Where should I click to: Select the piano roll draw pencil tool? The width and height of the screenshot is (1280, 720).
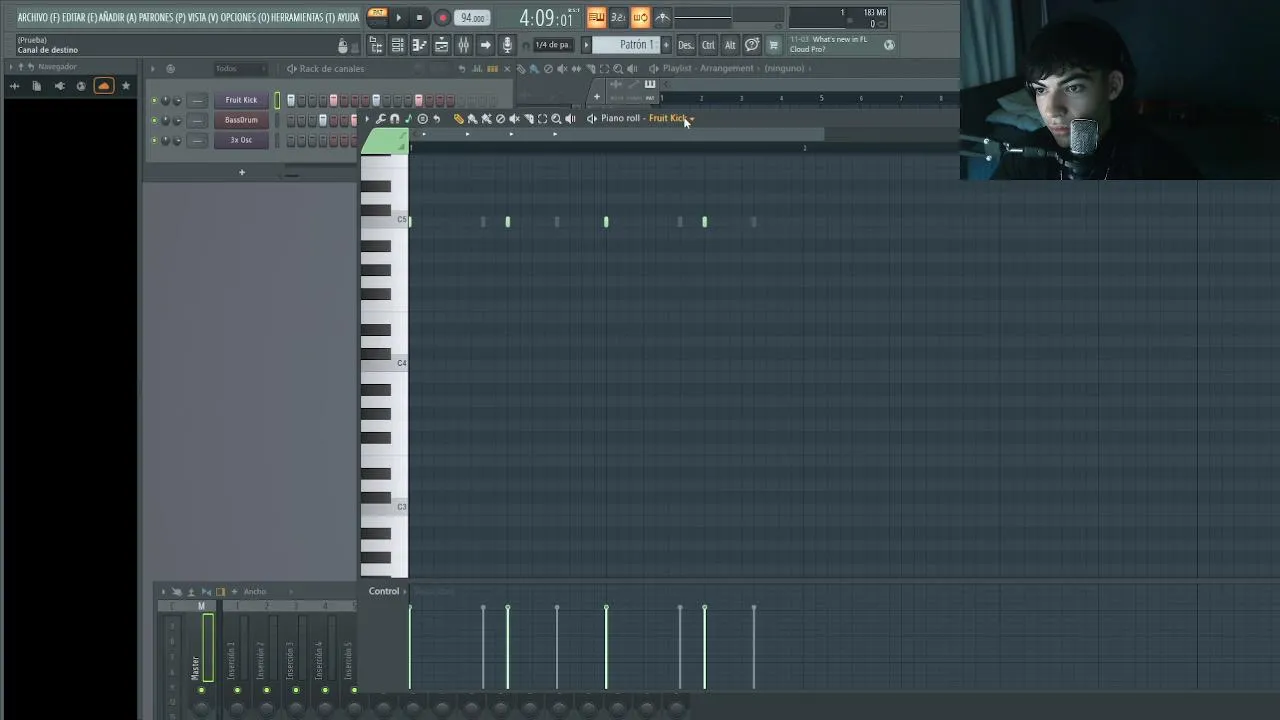[458, 119]
